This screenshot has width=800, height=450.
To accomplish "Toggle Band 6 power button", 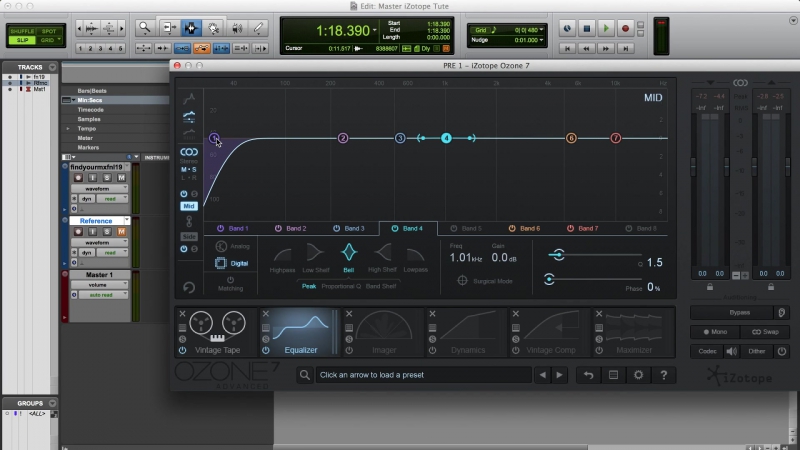I will (512, 229).
